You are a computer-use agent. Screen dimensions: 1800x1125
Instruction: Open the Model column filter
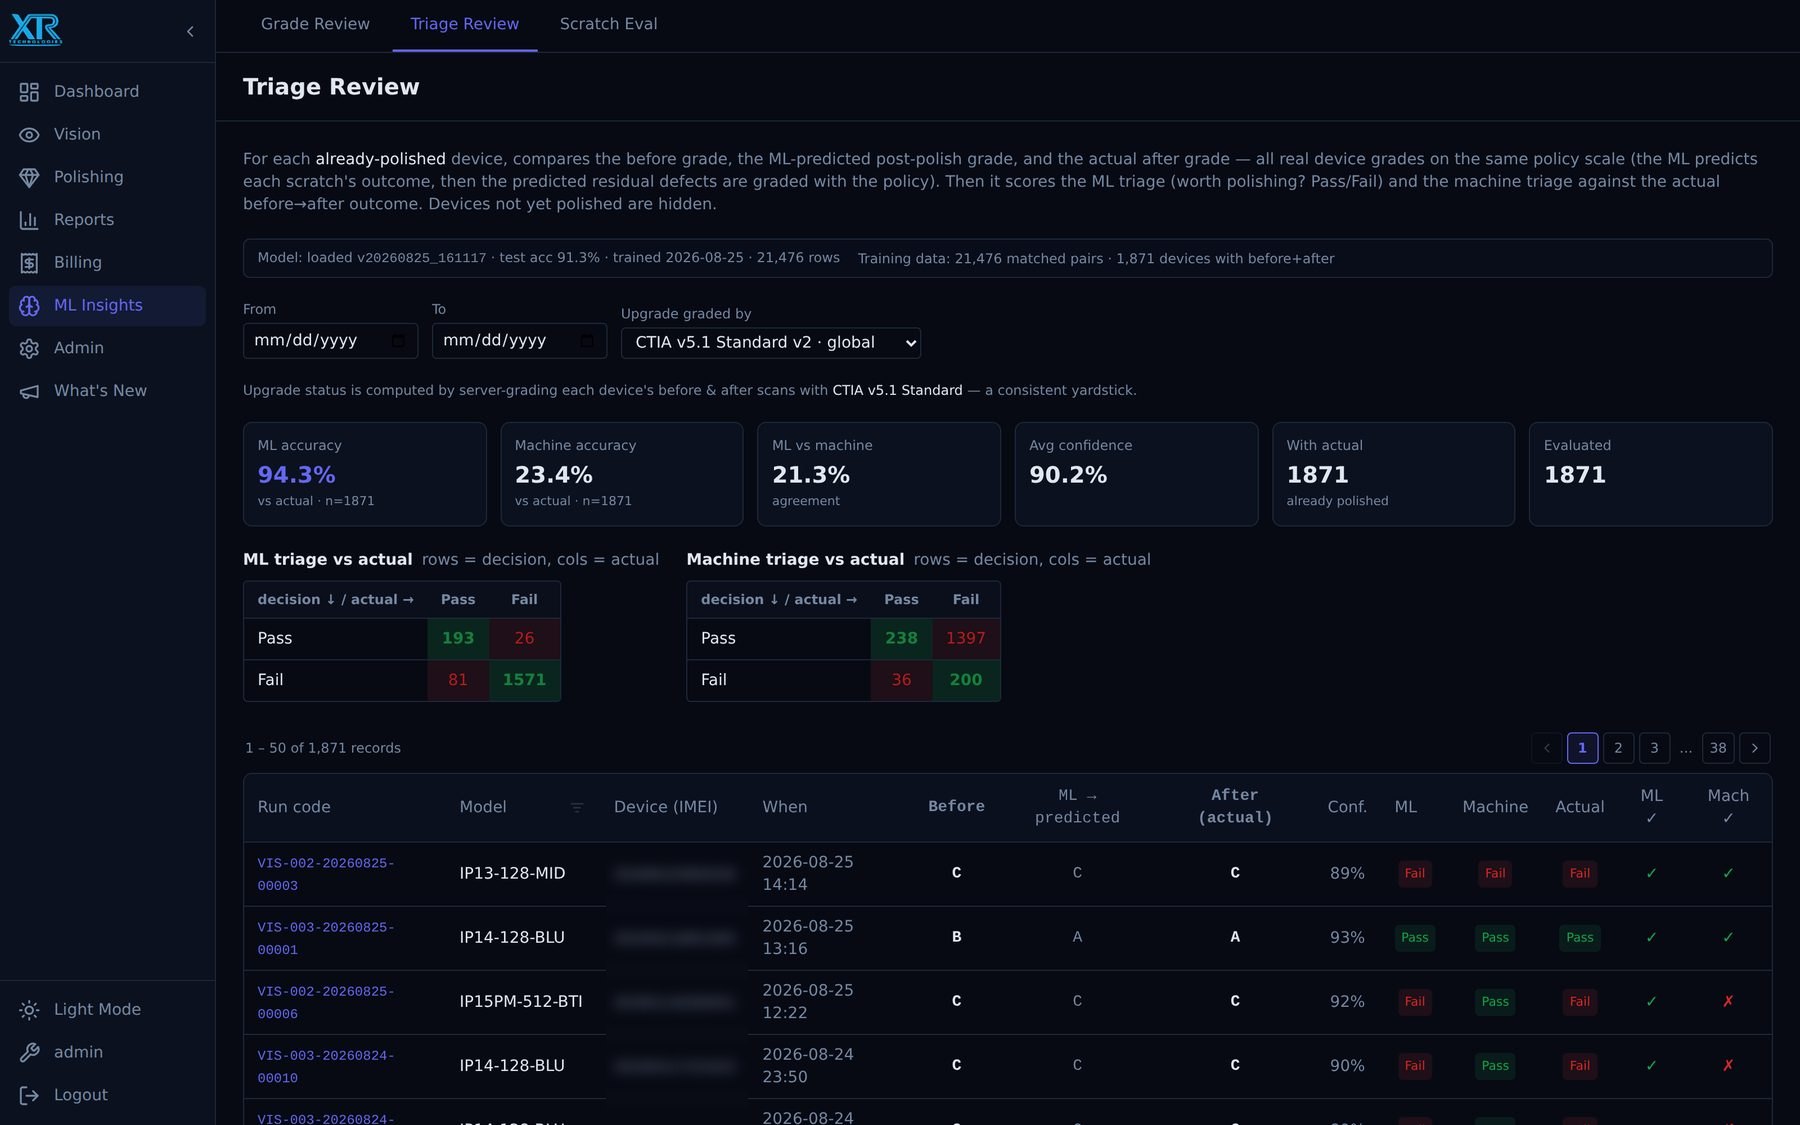point(577,808)
